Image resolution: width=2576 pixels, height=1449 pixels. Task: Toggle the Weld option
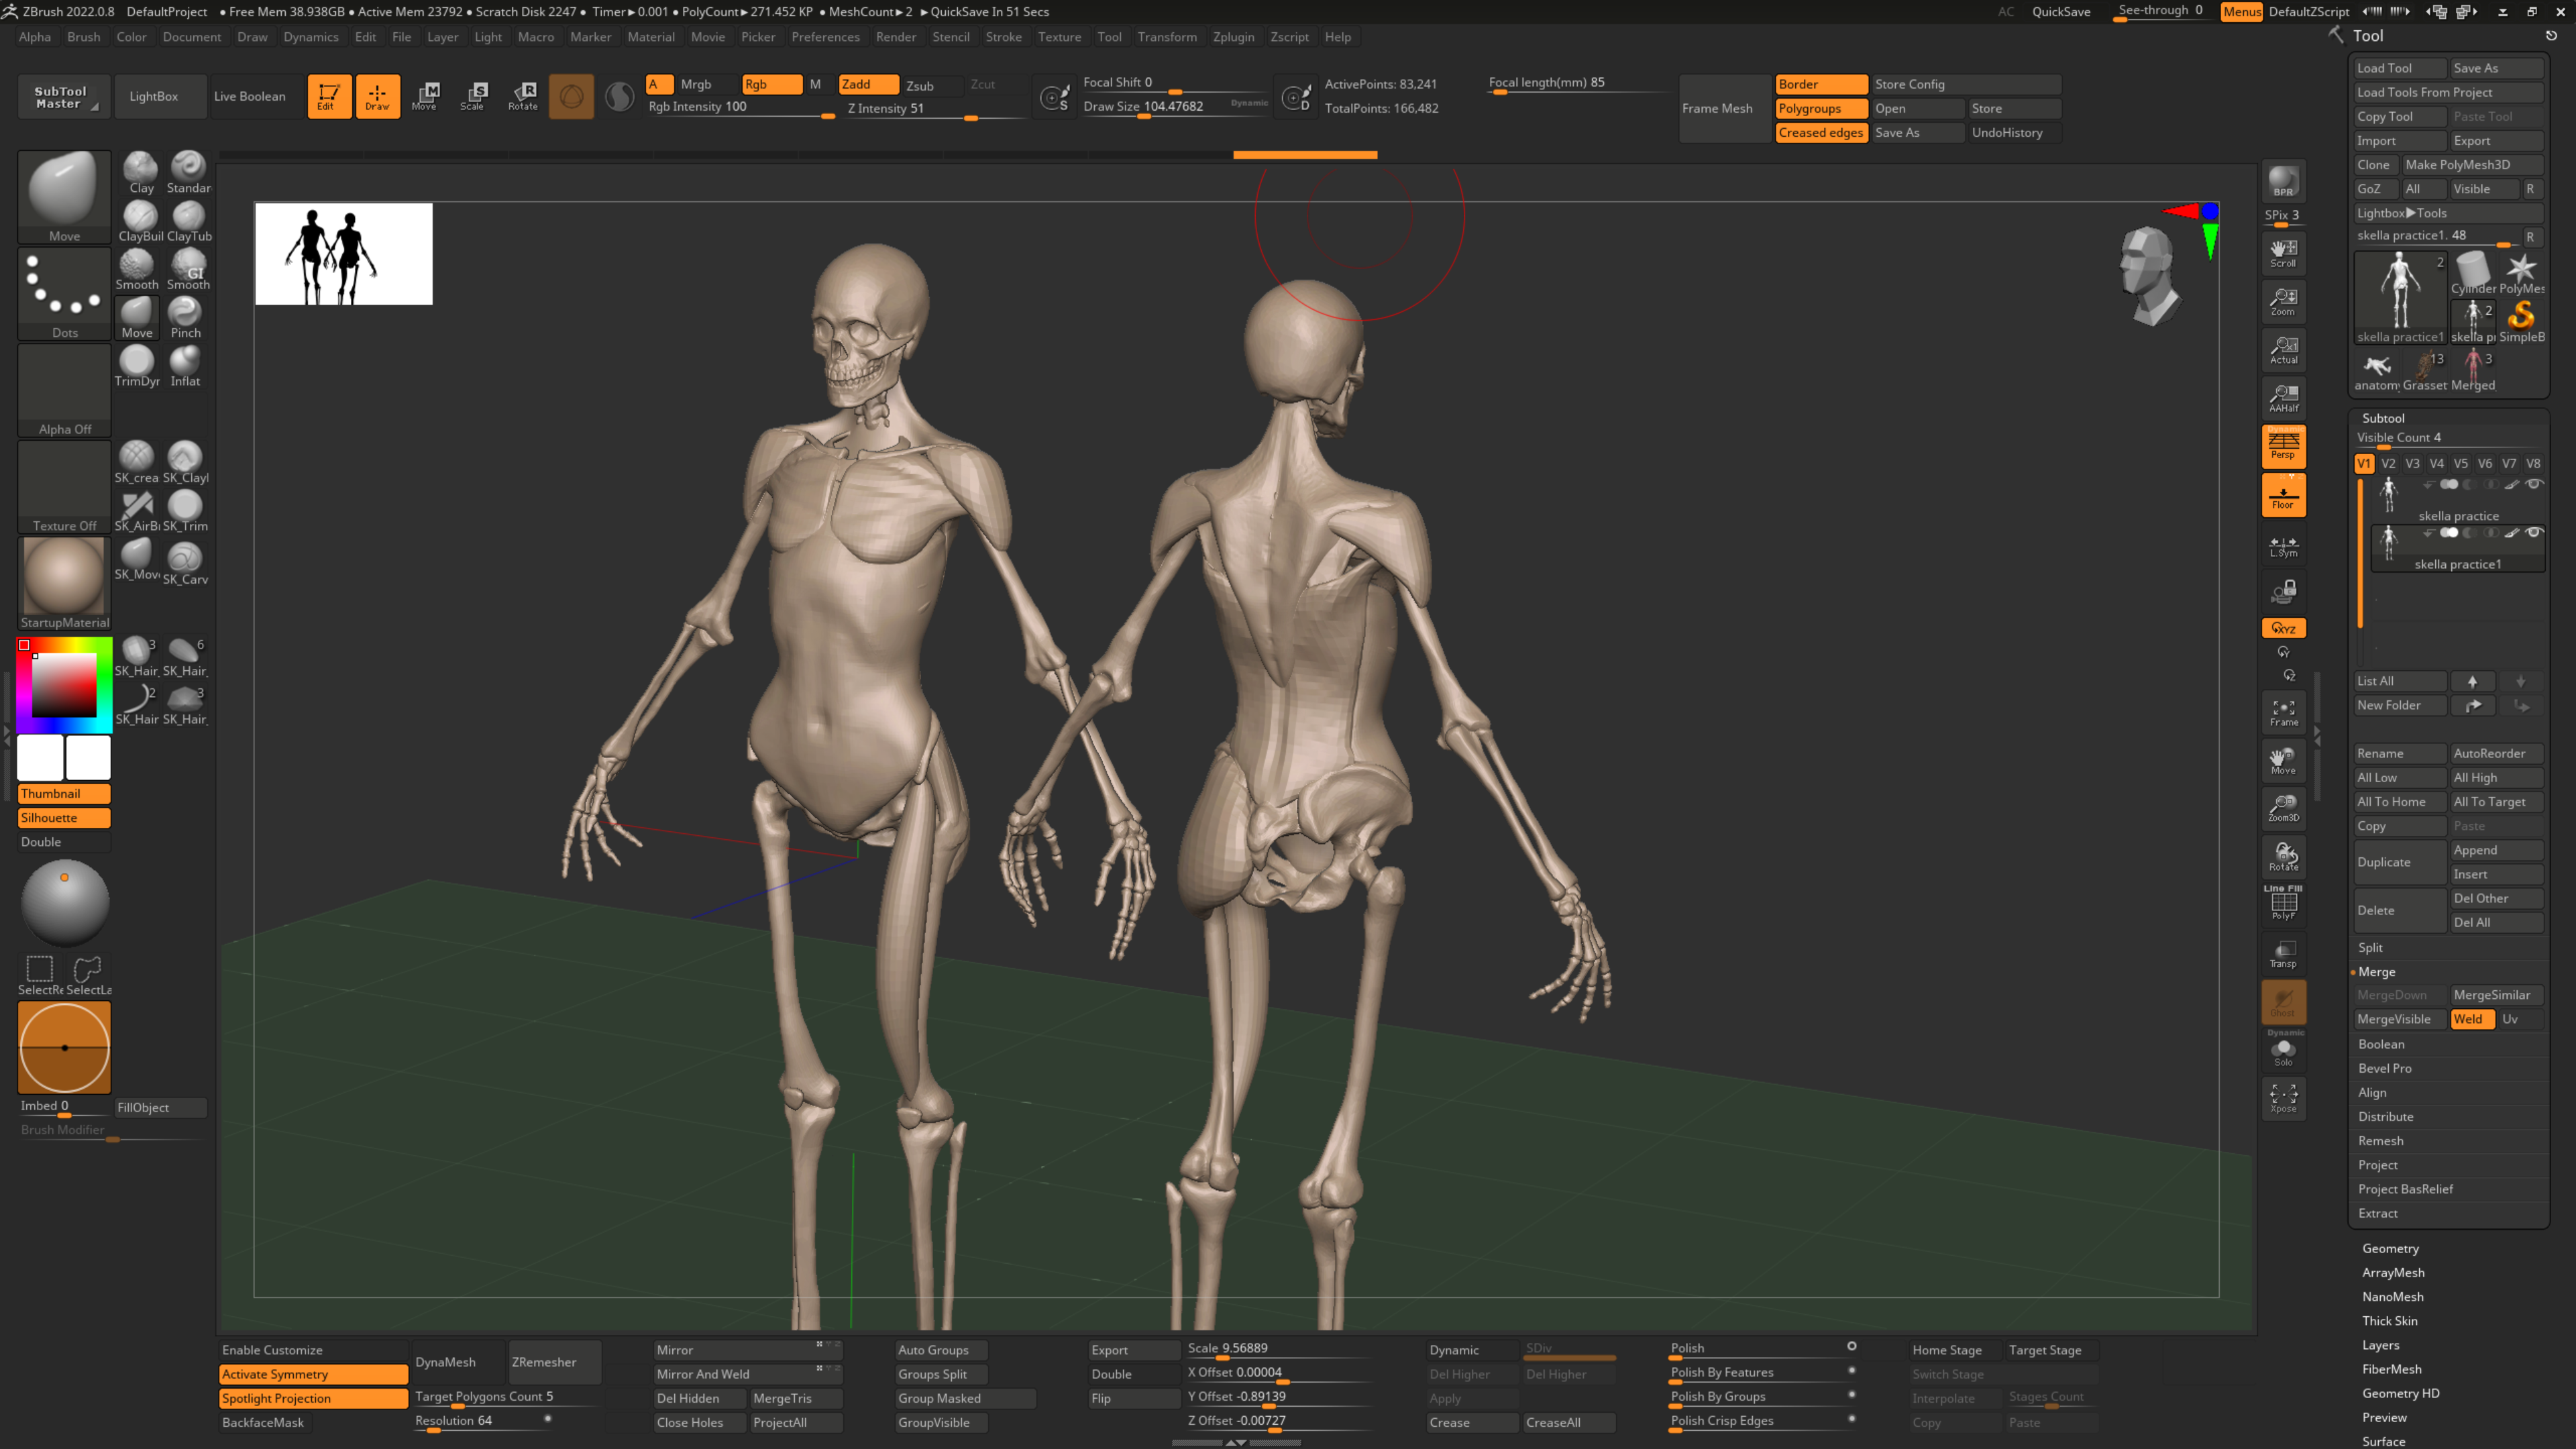[2472, 1020]
